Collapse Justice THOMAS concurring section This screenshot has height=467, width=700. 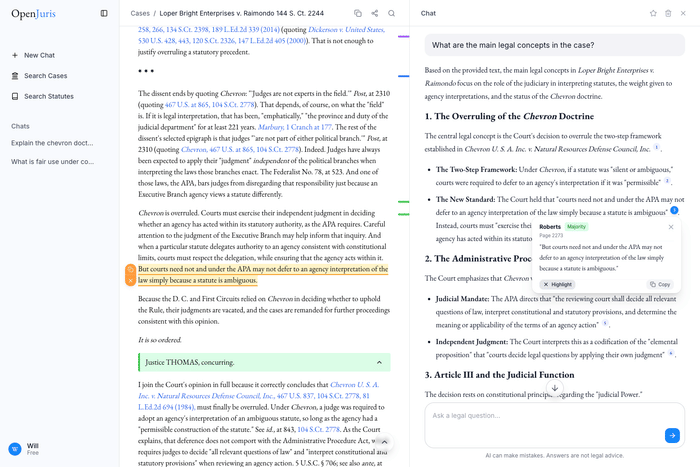point(378,362)
